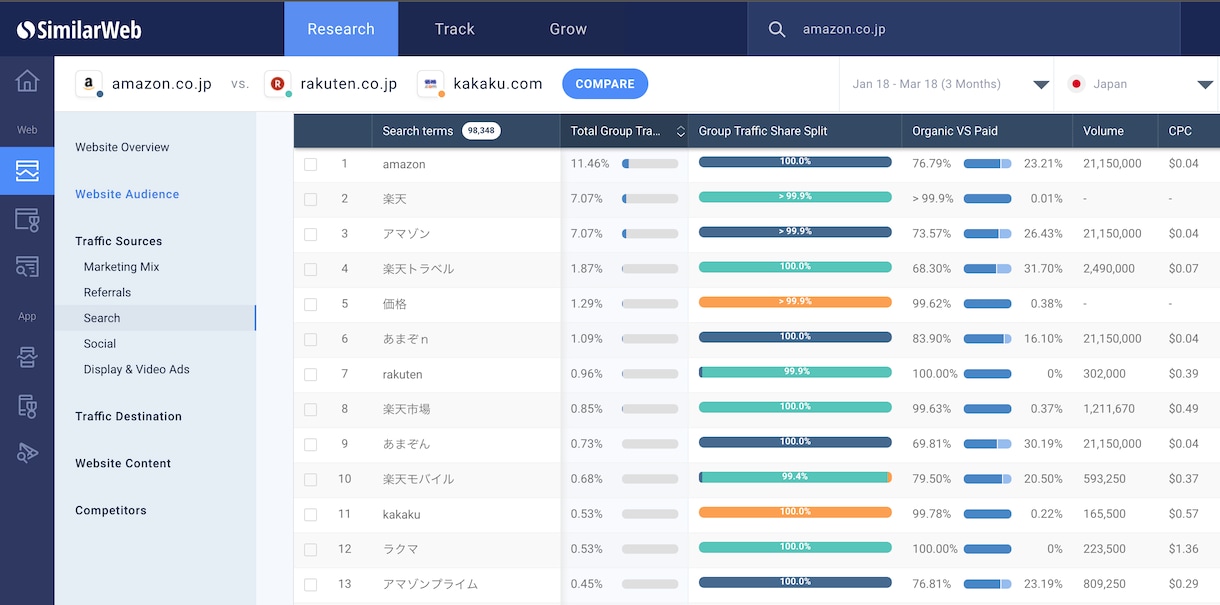Click the rakuten.co.jp favicon
Screen dimensions: 1220x605
coord(277,84)
